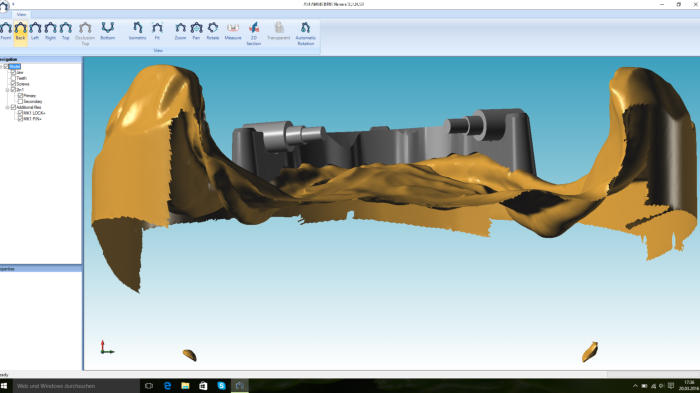Open the Measure tool

[233, 31]
